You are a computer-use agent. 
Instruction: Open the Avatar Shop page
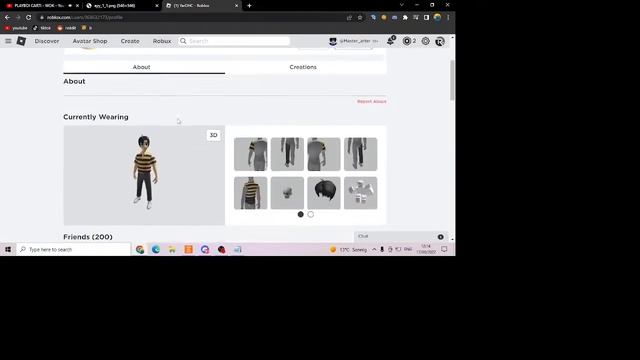(90, 41)
